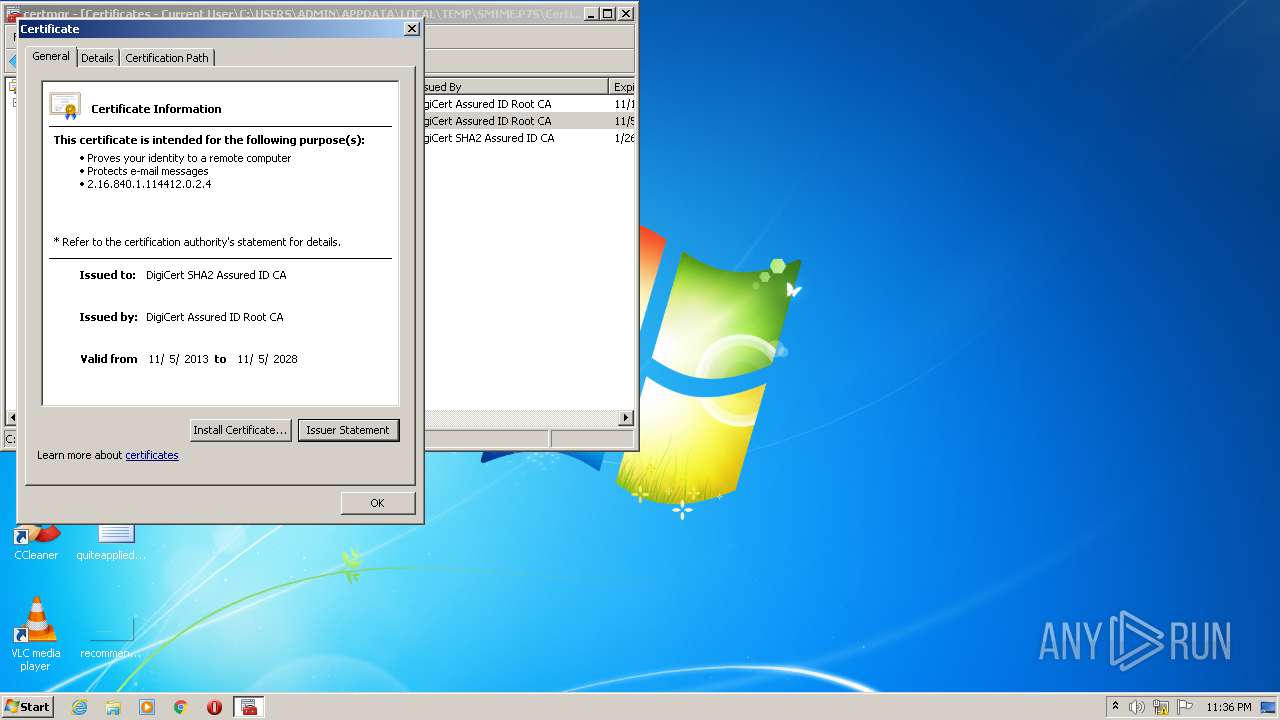Open the VLC media player shortcut
The image size is (1280, 720).
click(36, 634)
